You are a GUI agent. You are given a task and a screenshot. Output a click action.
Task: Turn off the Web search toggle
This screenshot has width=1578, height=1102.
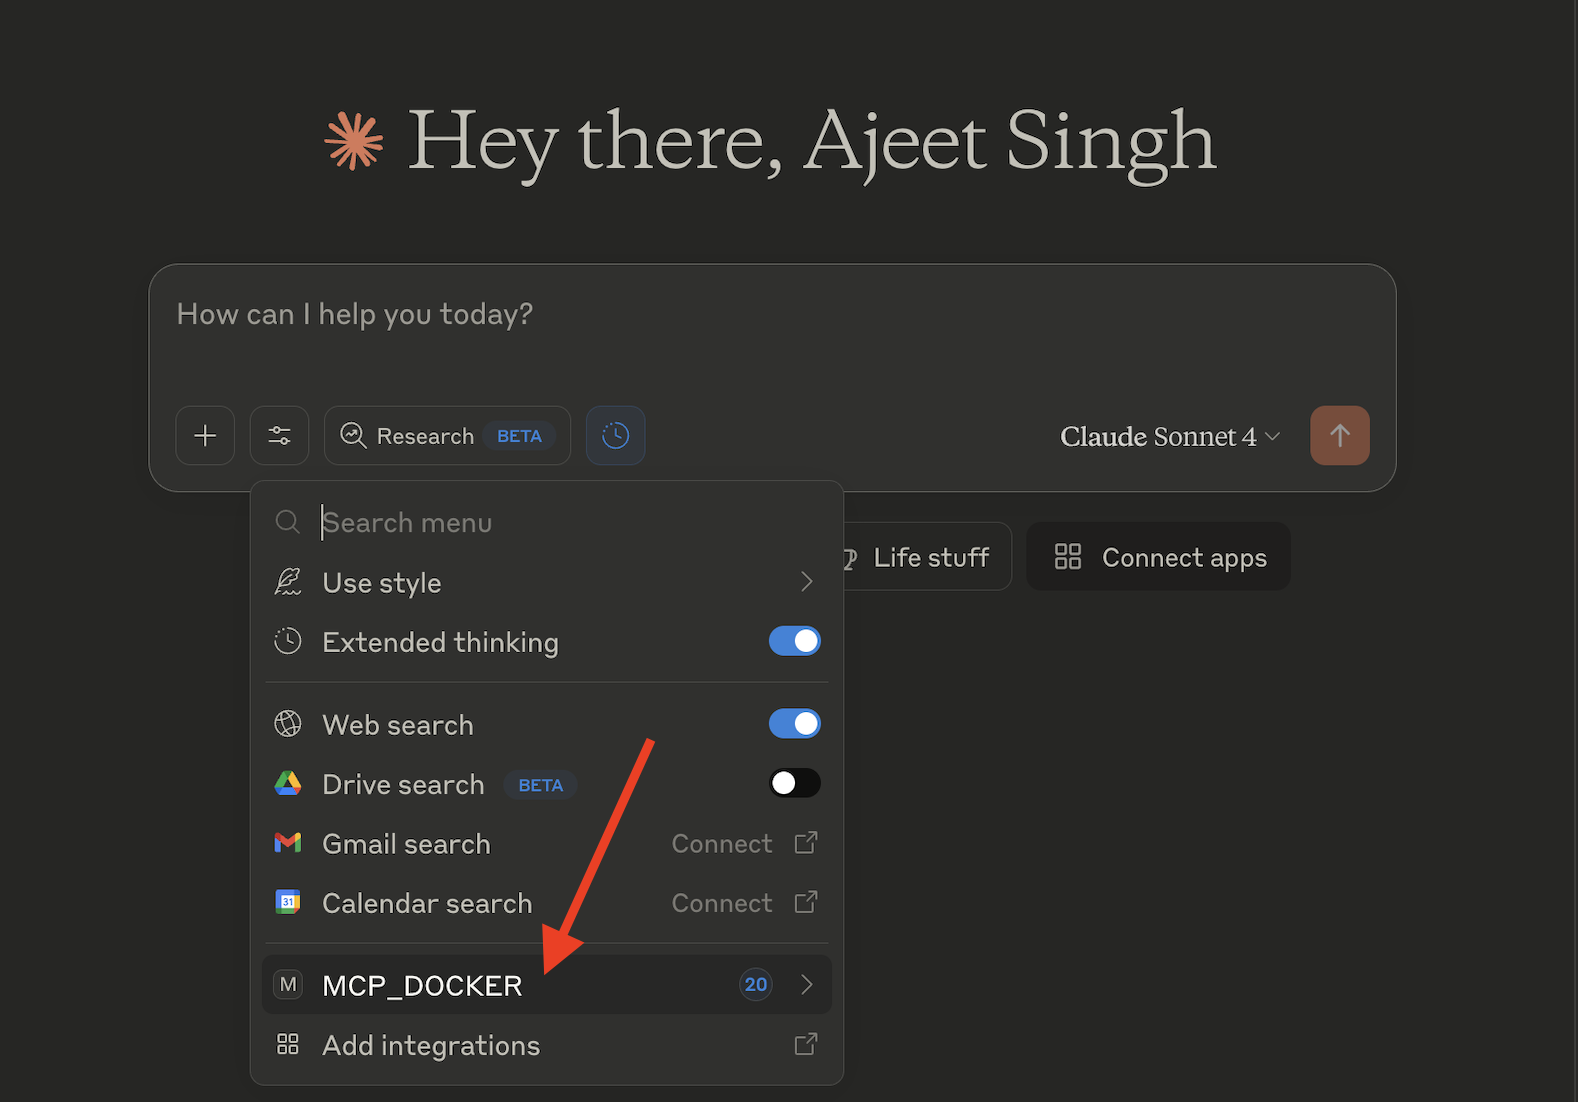coord(794,724)
